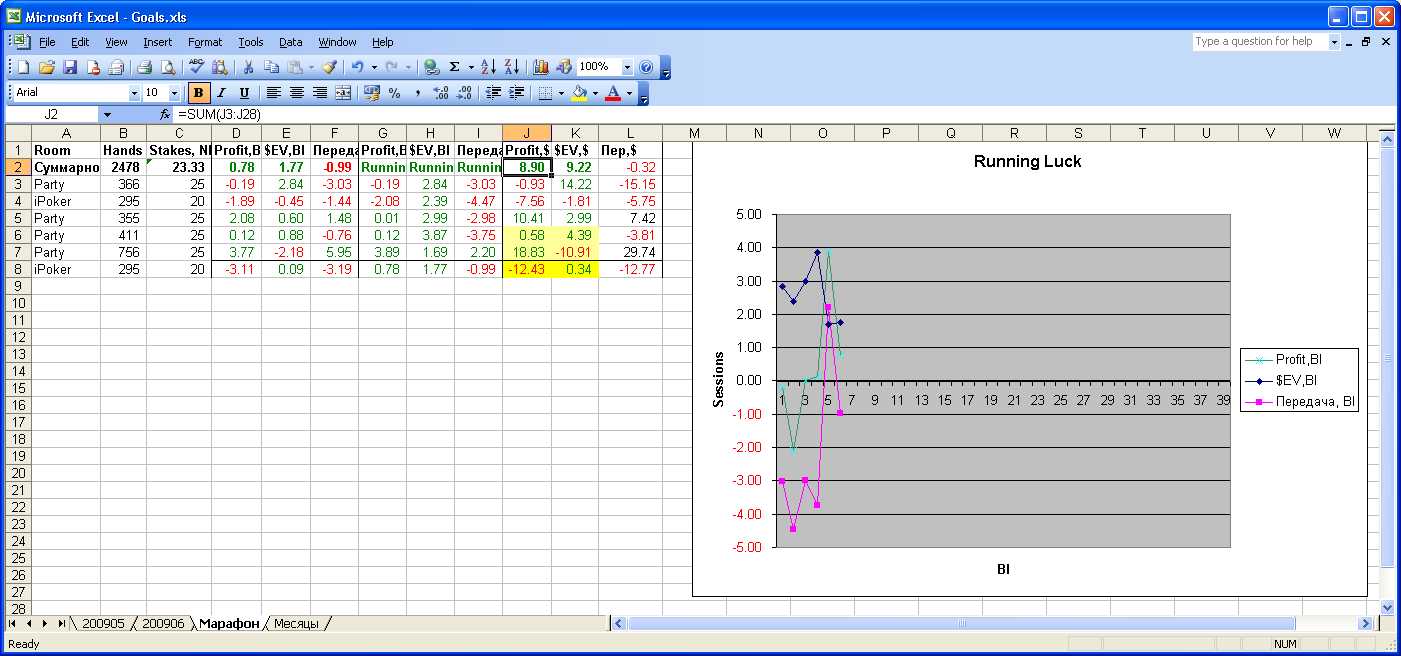This screenshot has height=656, width=1401.
Task: Toggle Italic formatting
Action: click(221, 93)
